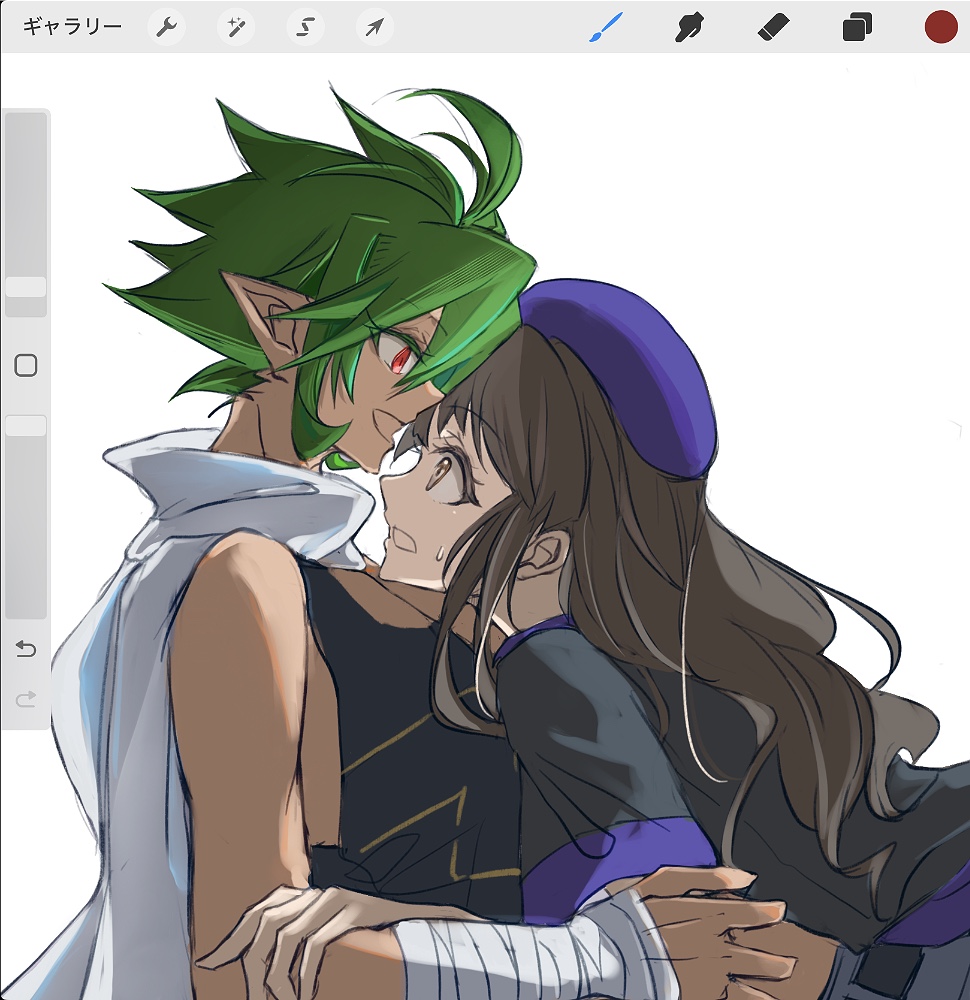
Task: Select the Smudge finger tool
Action: [x=688, y=27]
